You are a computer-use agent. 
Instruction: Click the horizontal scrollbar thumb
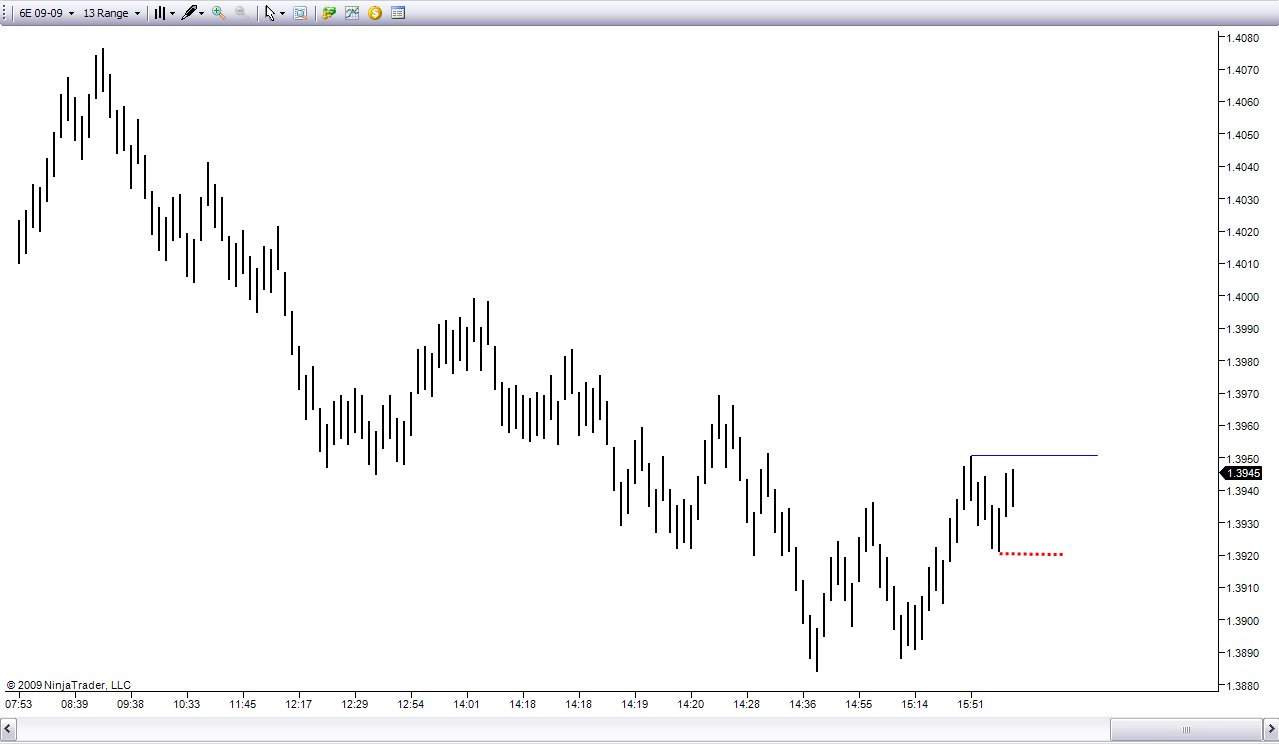pyautogui.click(x=1187, y=729)
